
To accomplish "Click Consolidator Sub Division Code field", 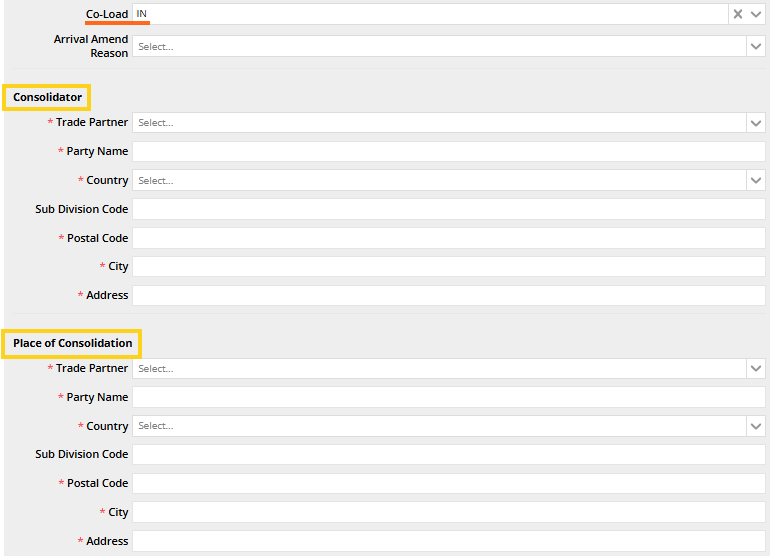I will [x=448, y=209].
